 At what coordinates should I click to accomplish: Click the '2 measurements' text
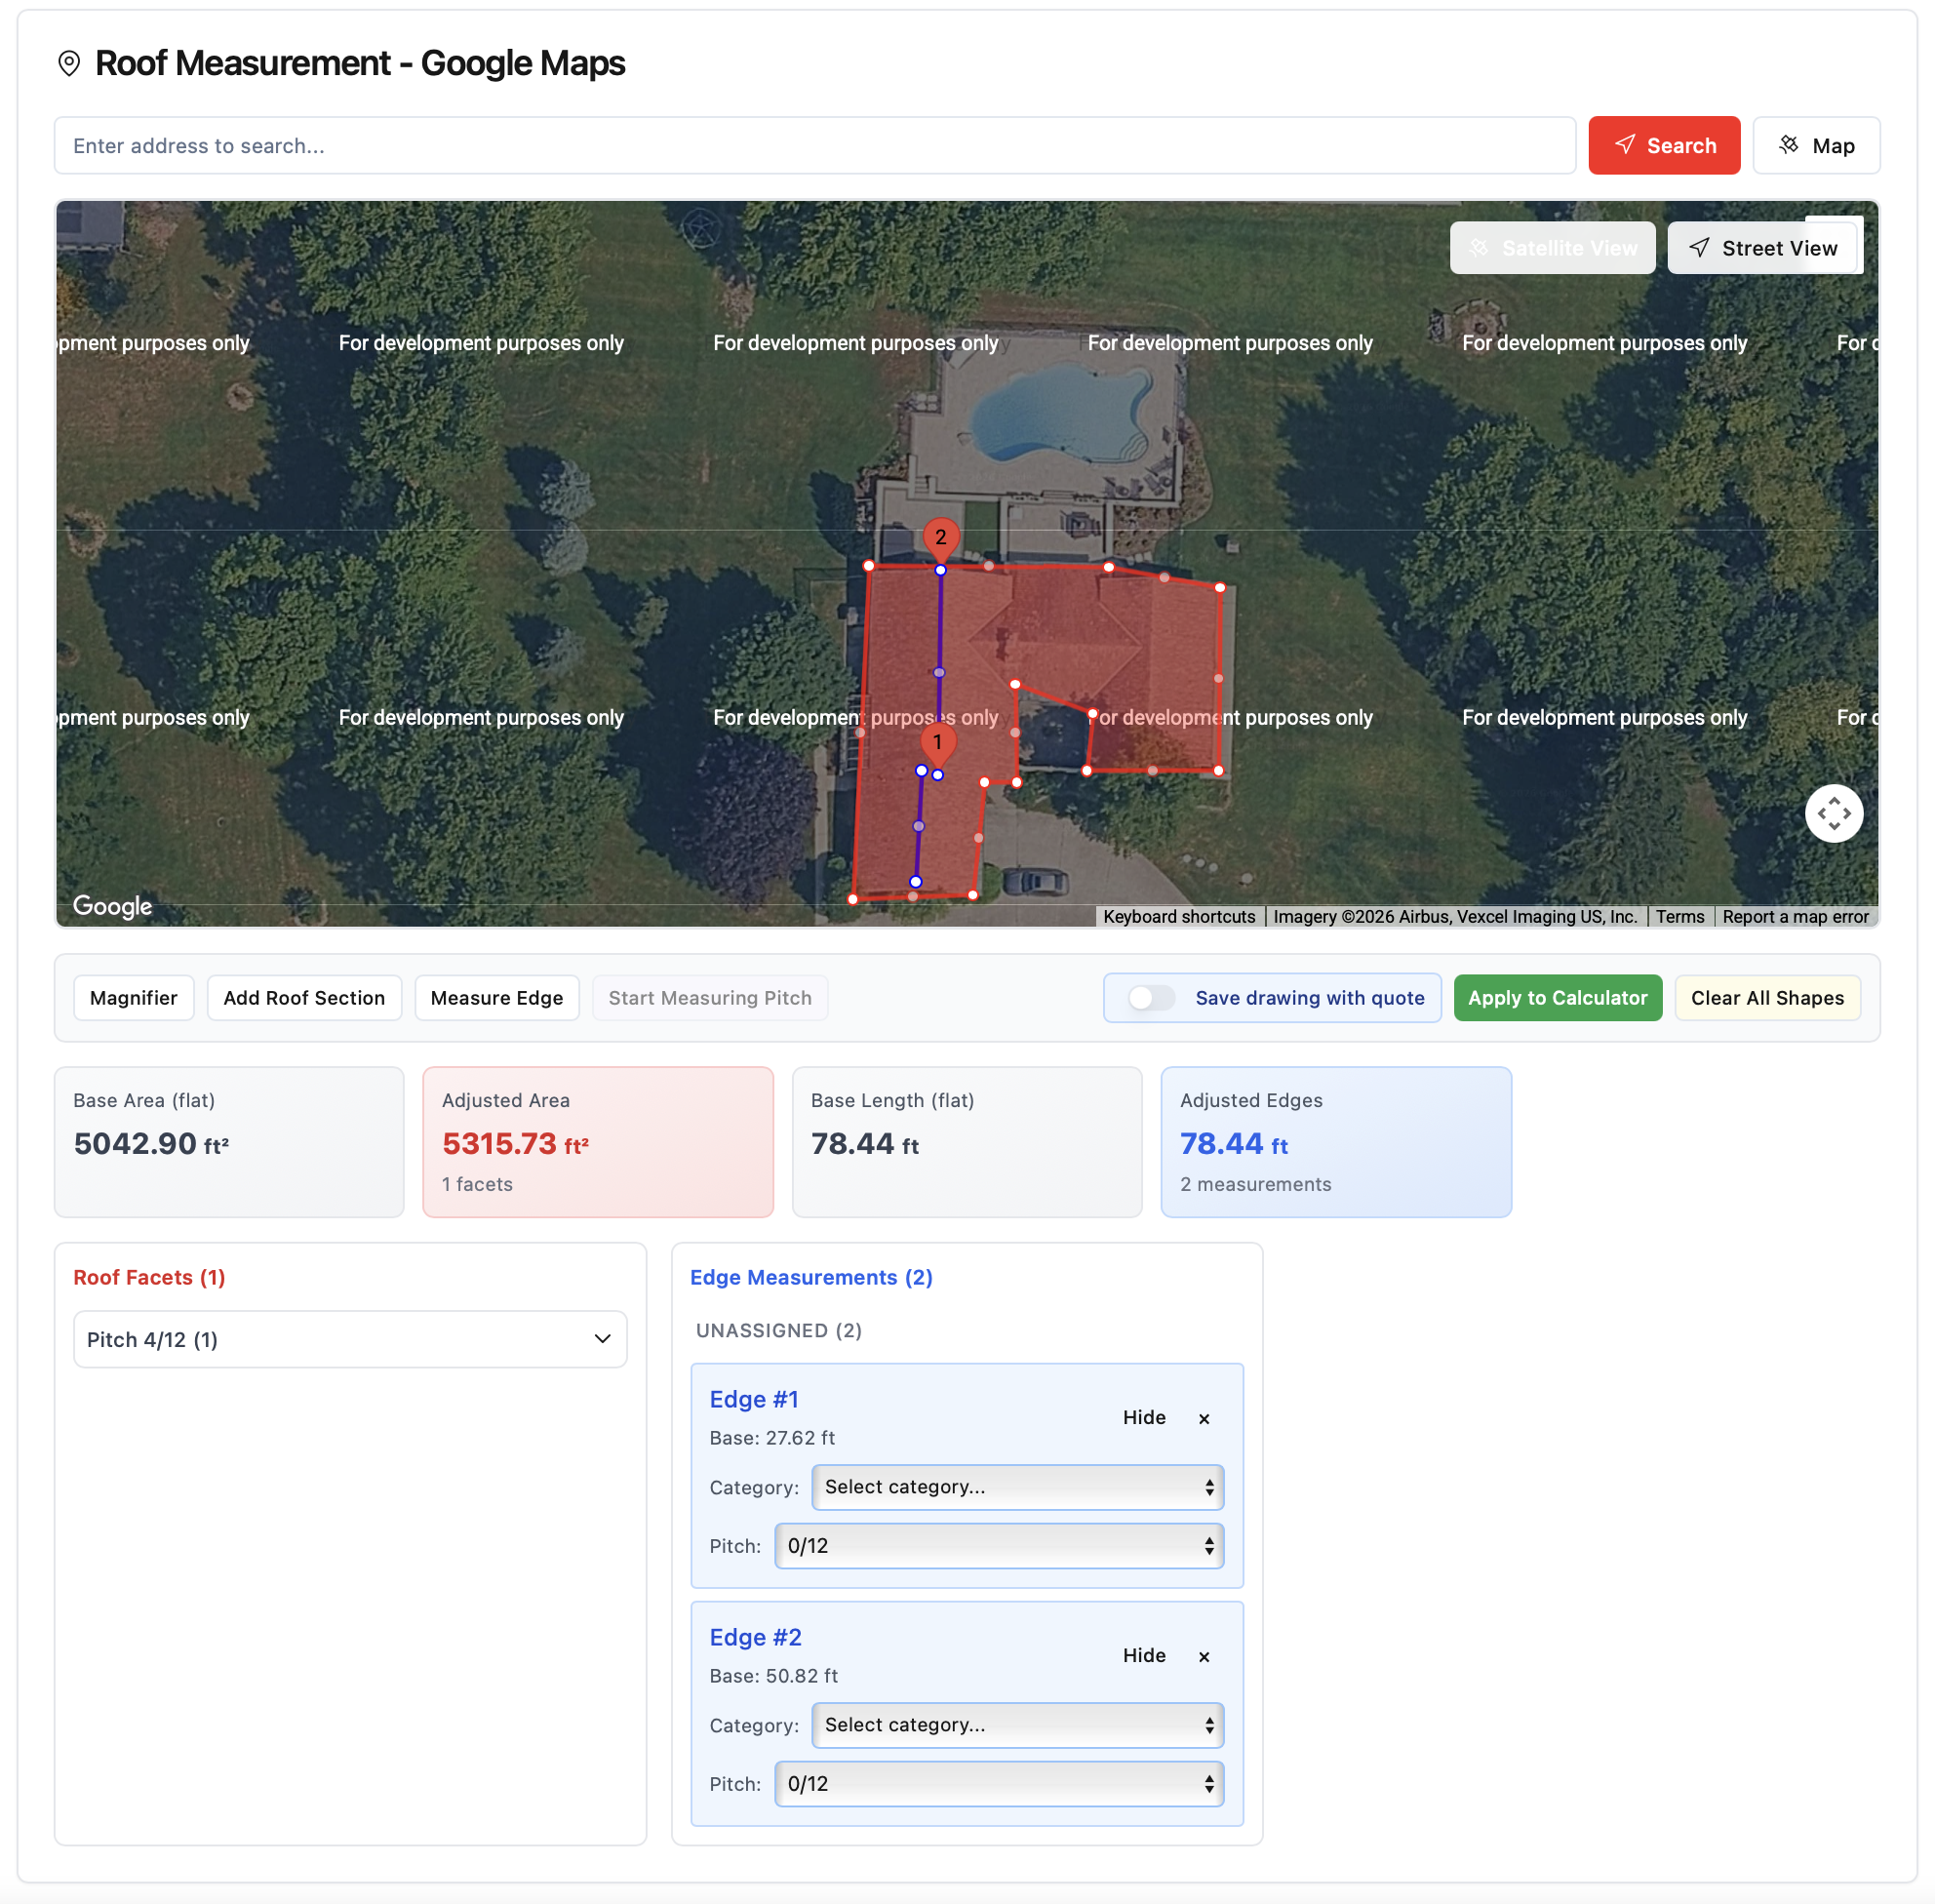click(x=1256, y=1184)
